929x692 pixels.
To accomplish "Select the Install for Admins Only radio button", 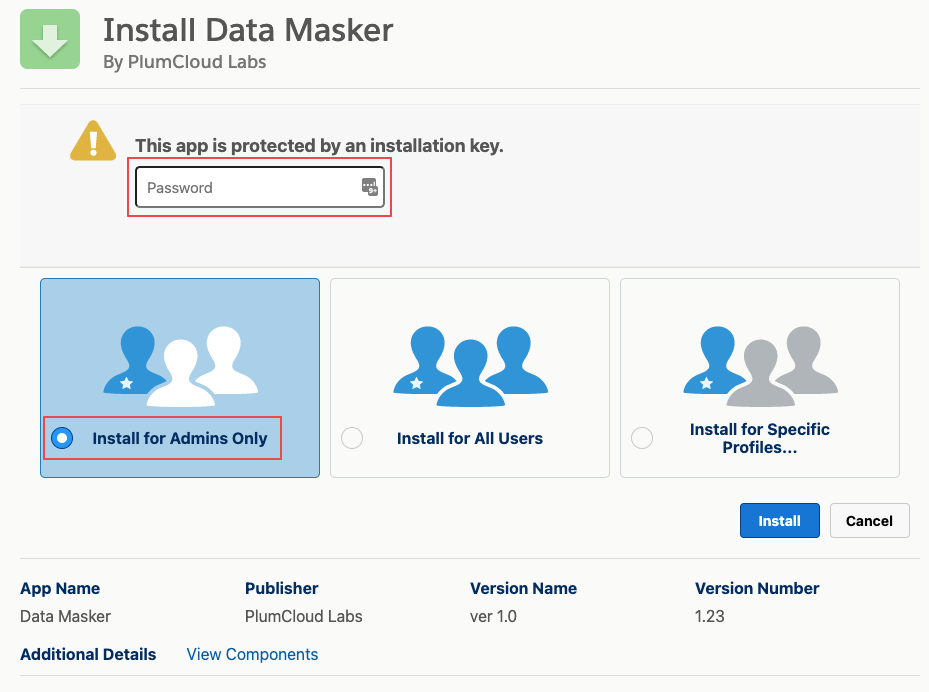I will [62, 437].
